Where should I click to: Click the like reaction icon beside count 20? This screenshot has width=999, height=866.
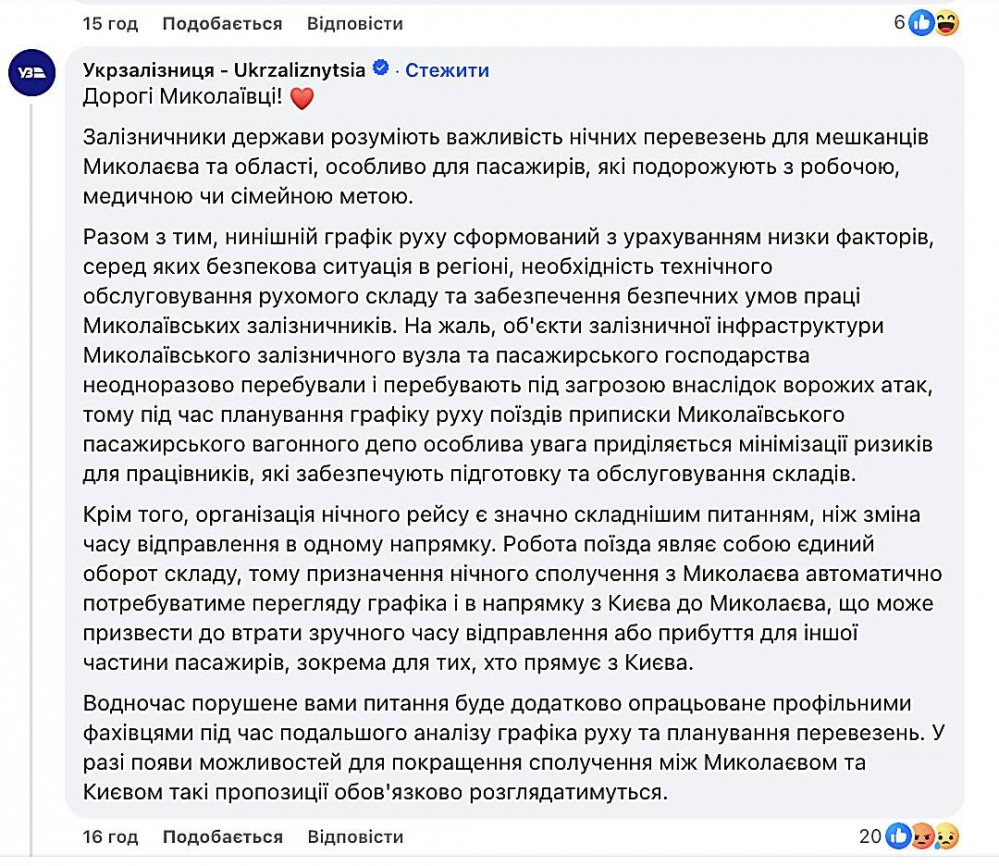tap(898, 836)
